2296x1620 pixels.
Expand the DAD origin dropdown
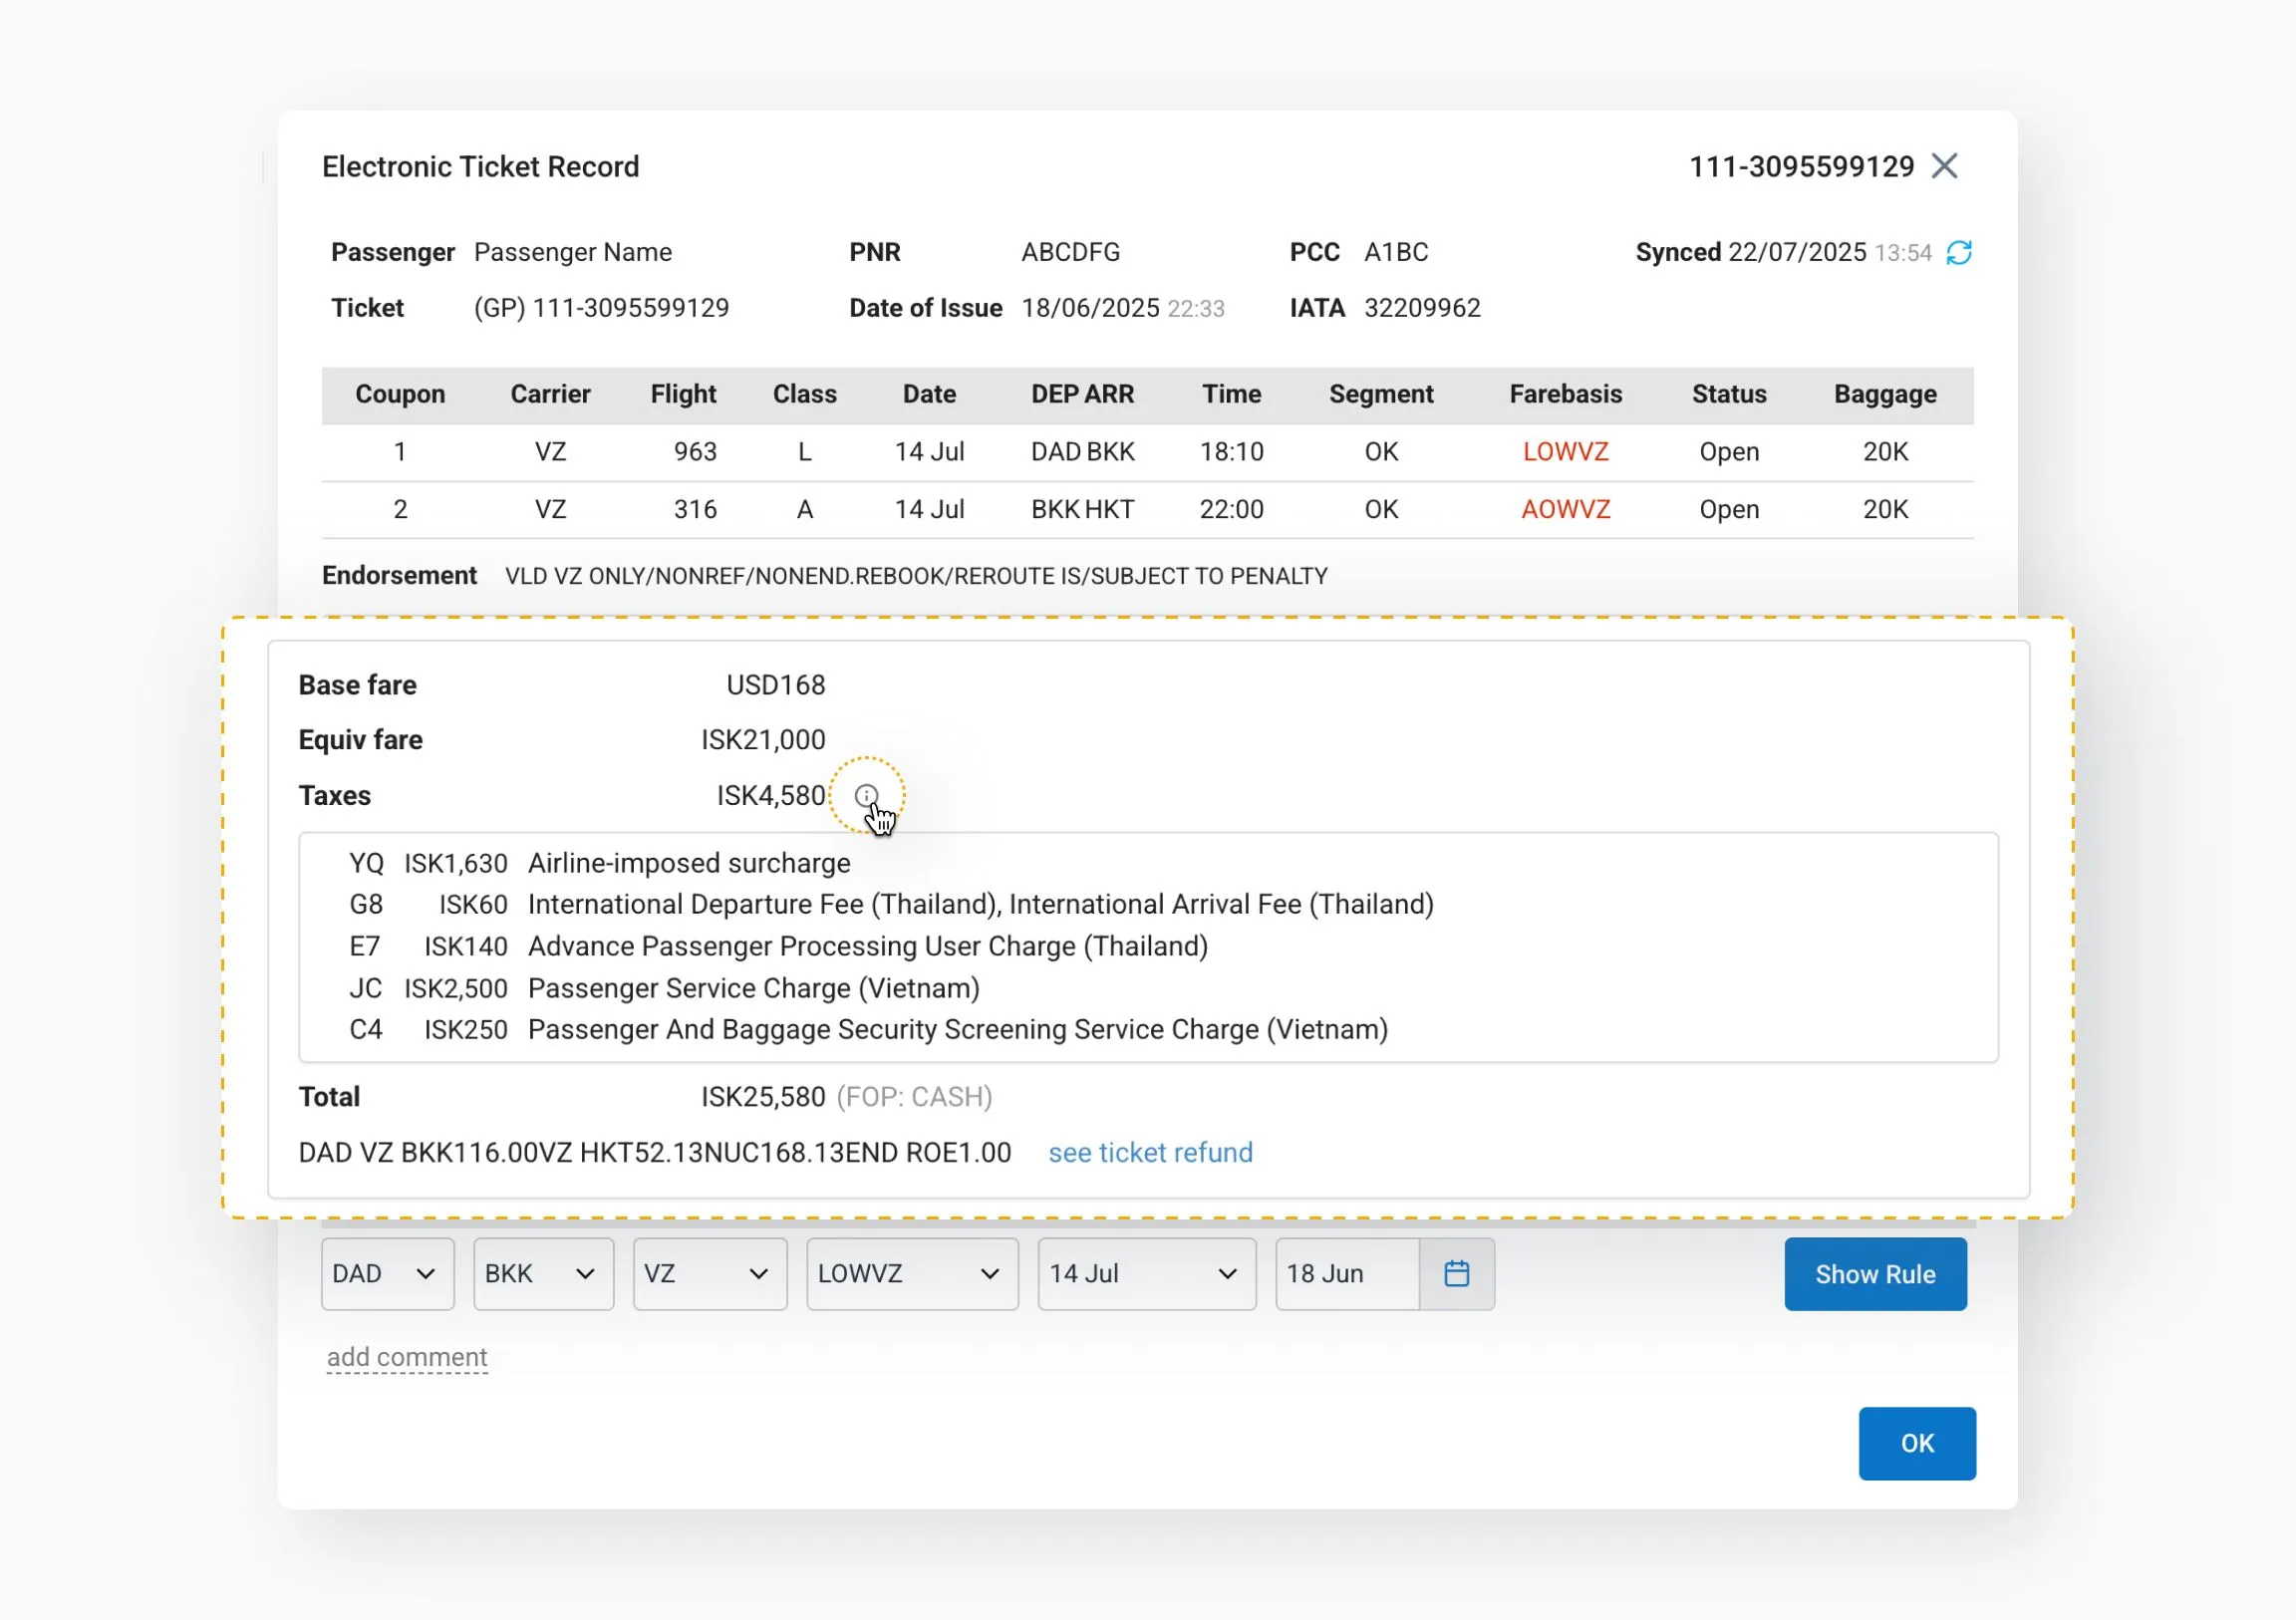coord(387,1273)
